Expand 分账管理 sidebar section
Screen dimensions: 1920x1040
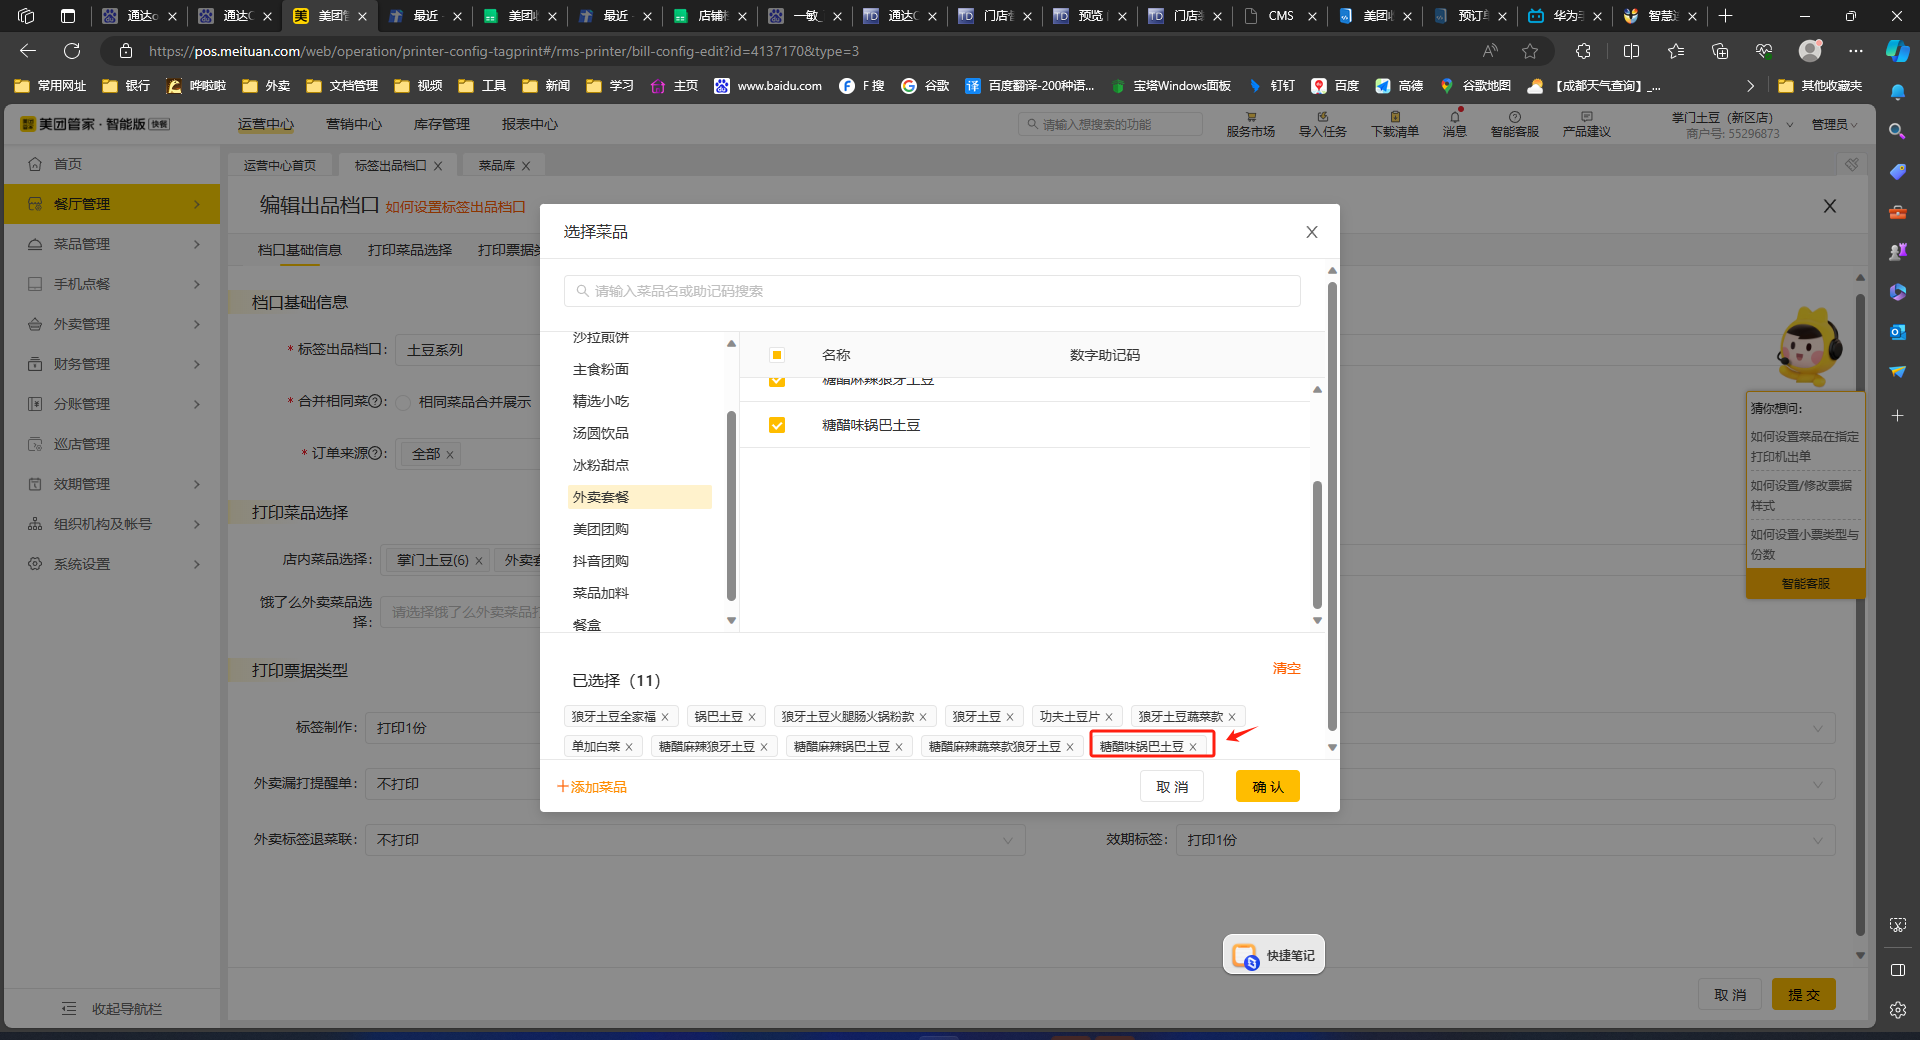click(112, 404)
